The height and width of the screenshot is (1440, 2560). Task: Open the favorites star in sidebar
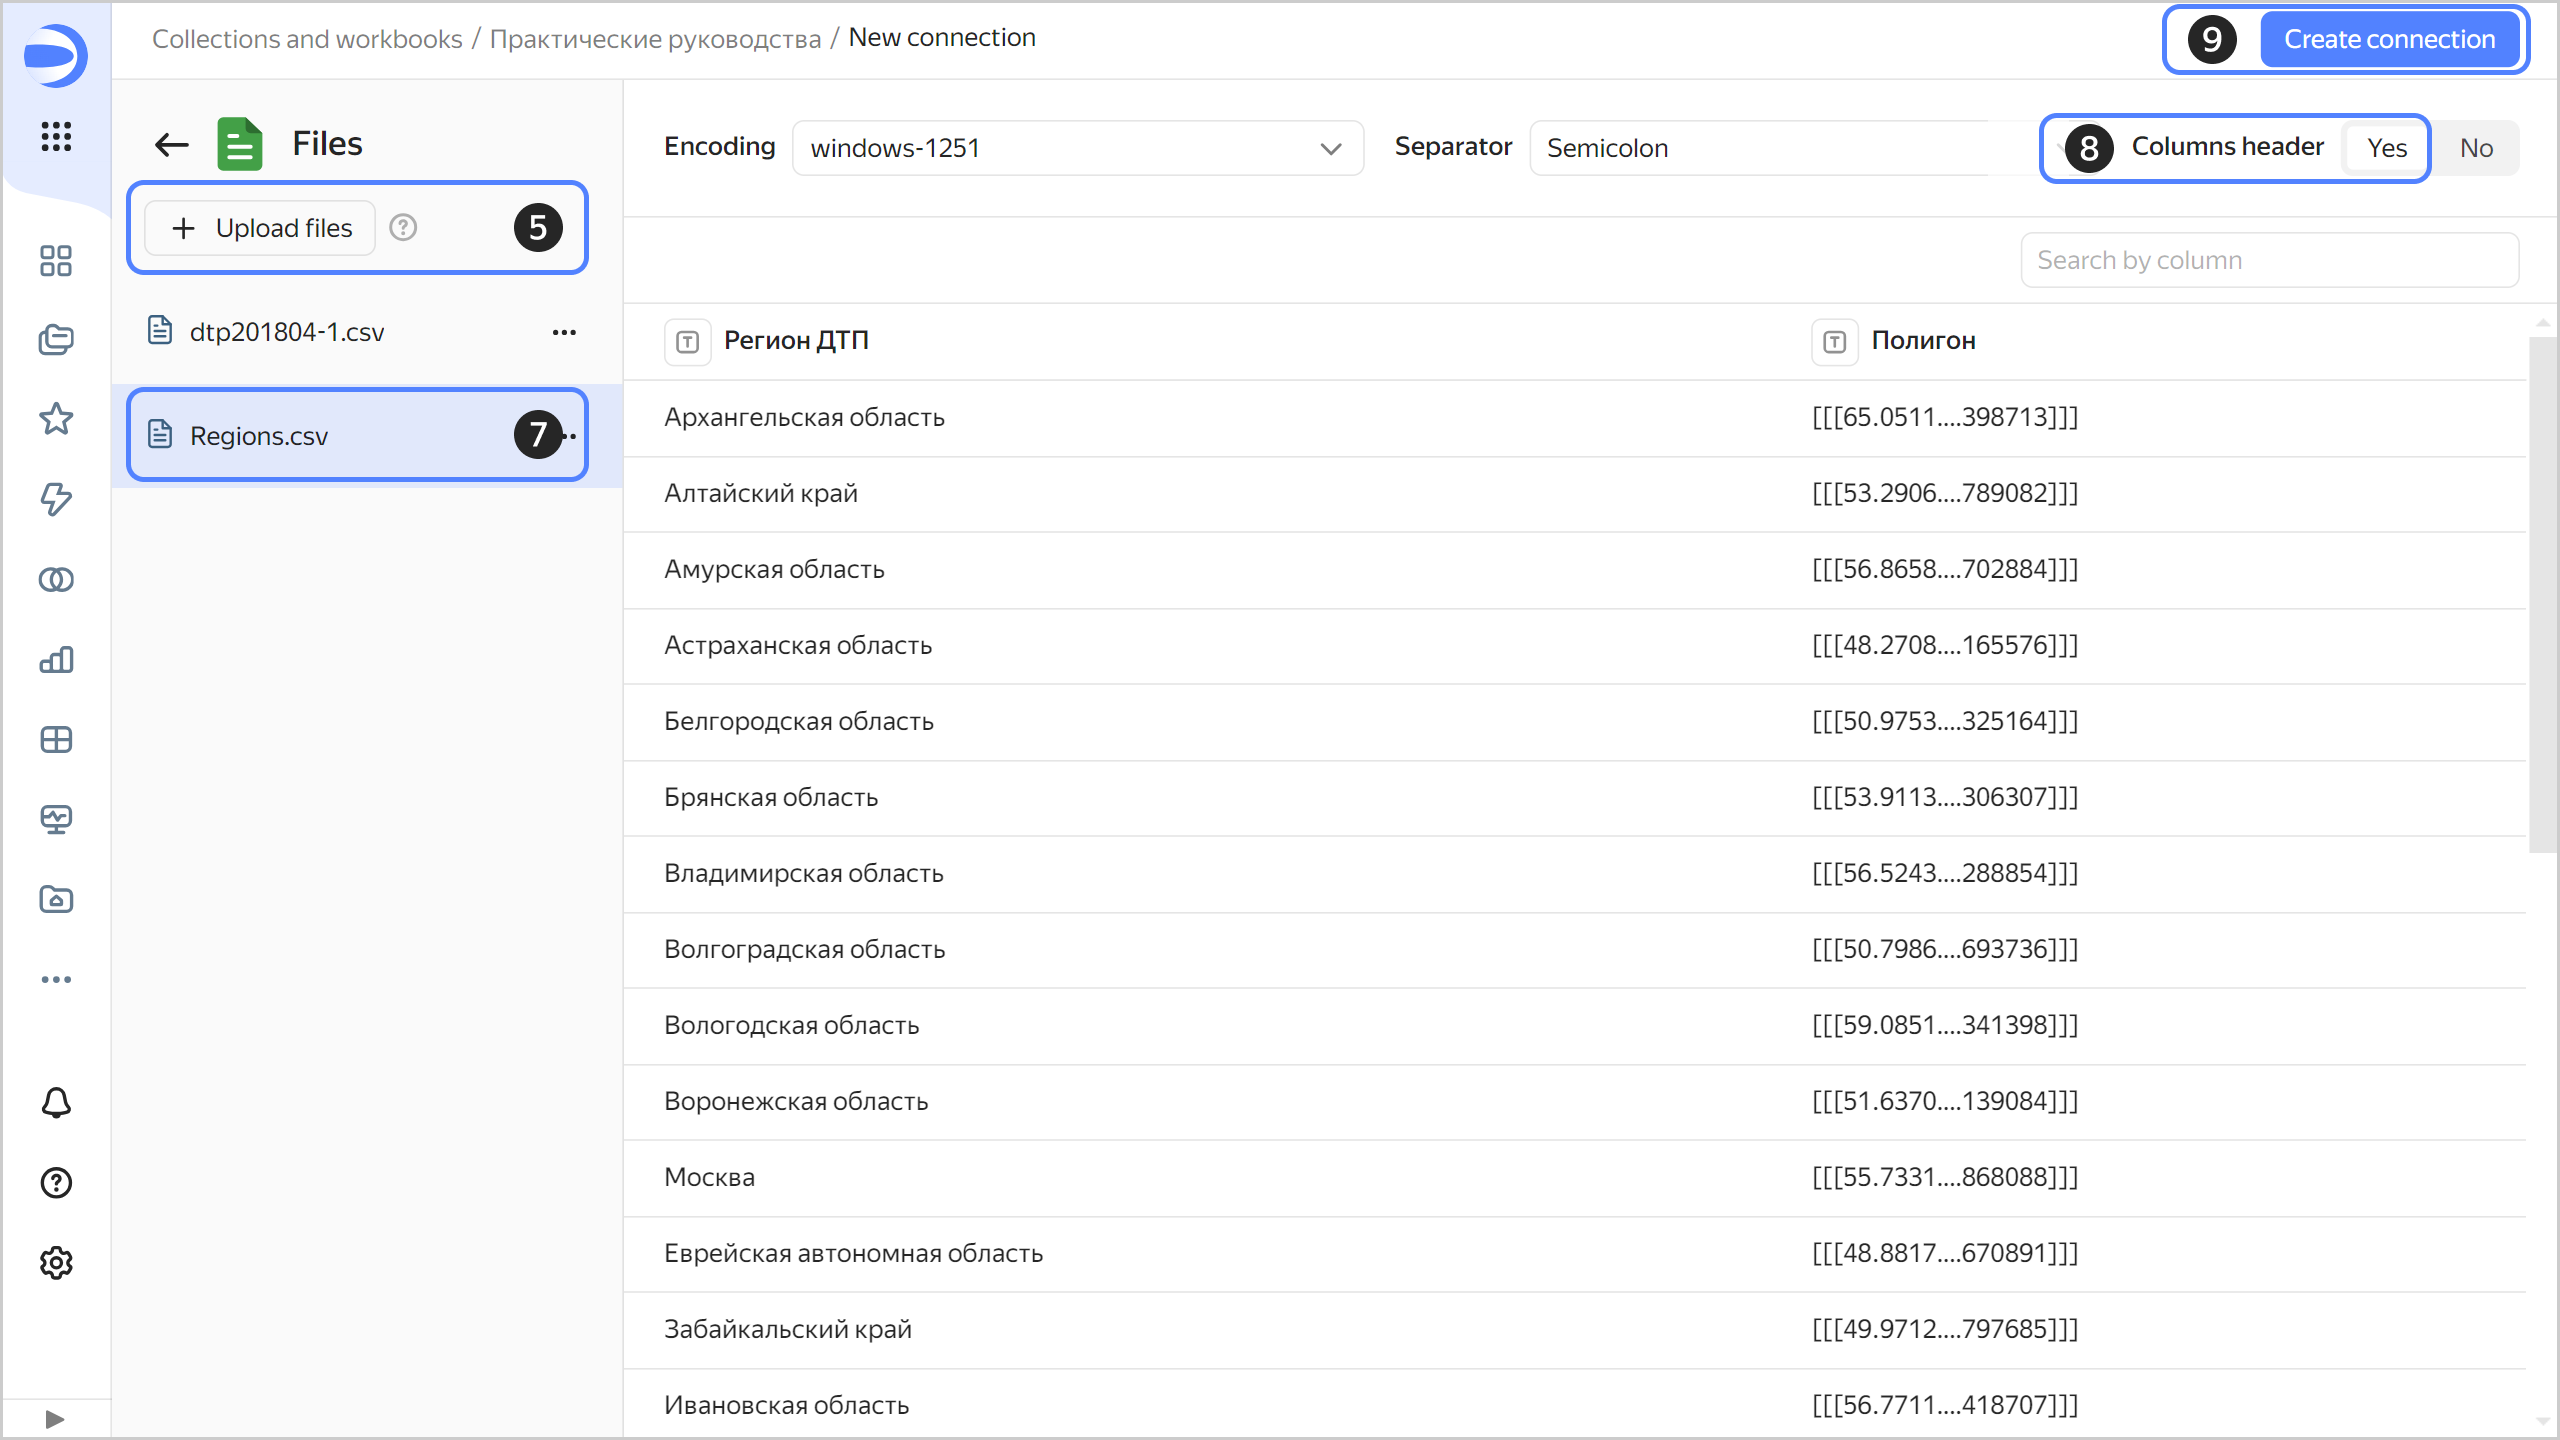click(56, 419)
